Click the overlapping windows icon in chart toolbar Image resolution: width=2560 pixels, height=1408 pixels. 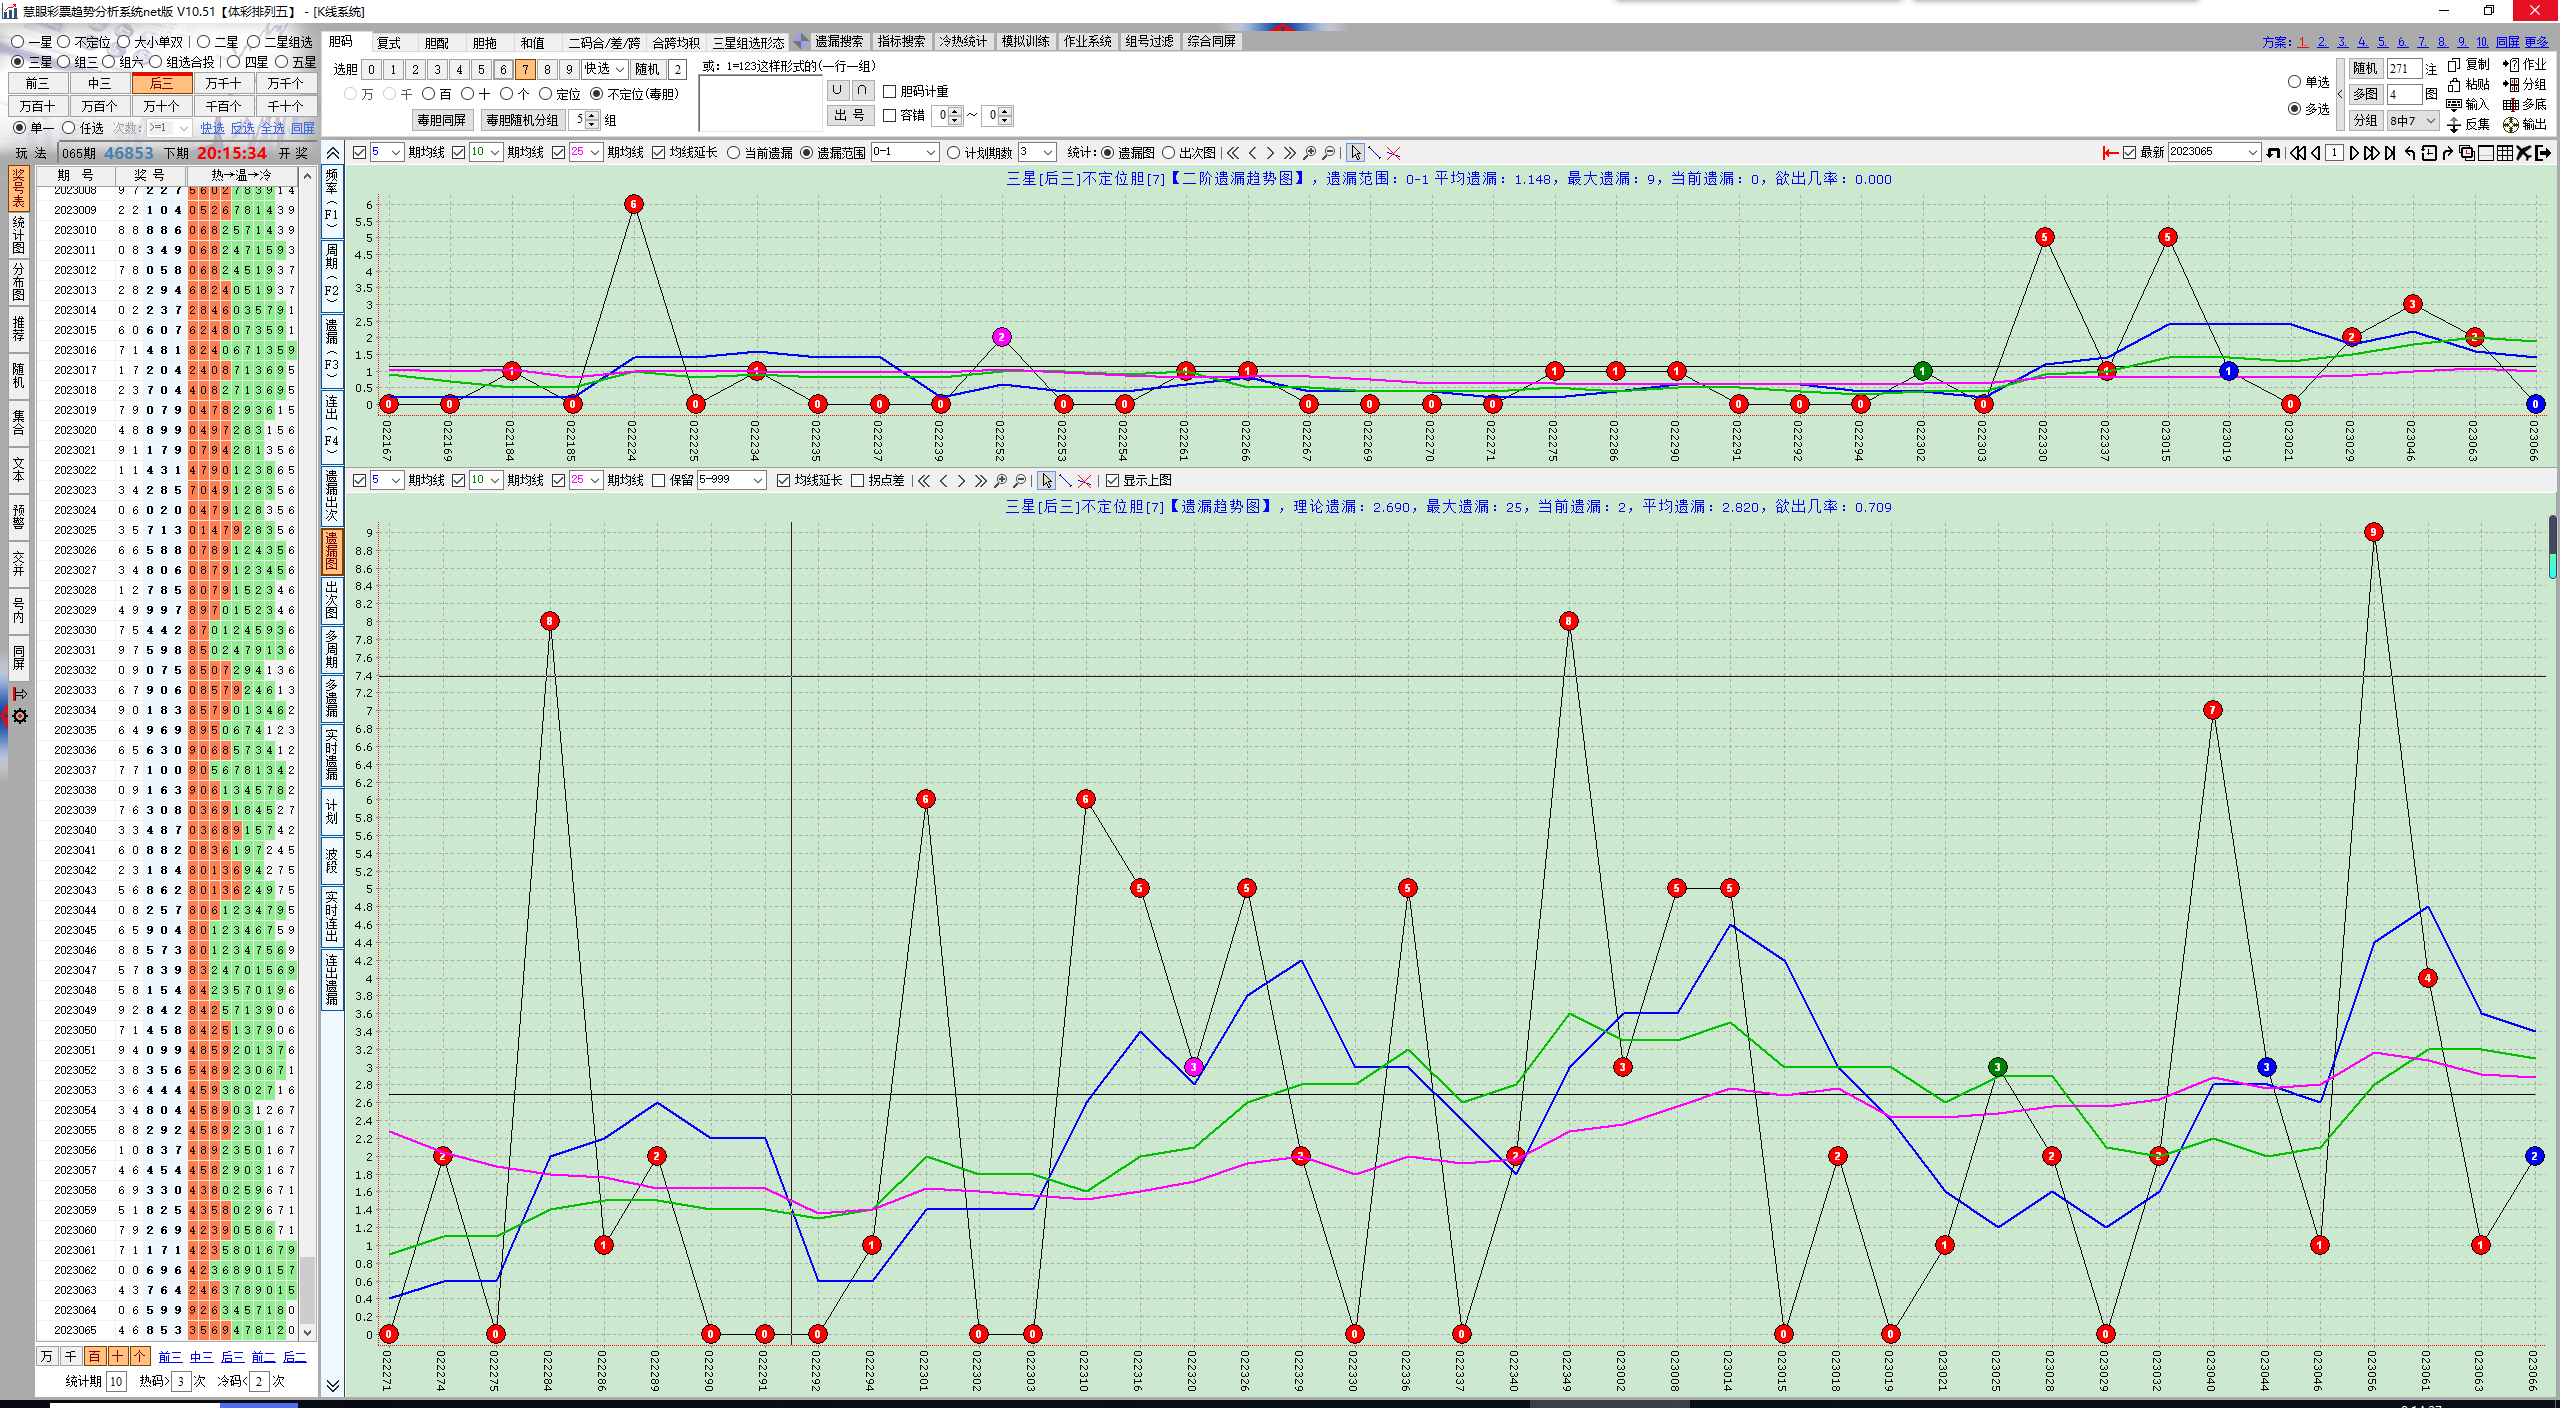point(2467,153)
